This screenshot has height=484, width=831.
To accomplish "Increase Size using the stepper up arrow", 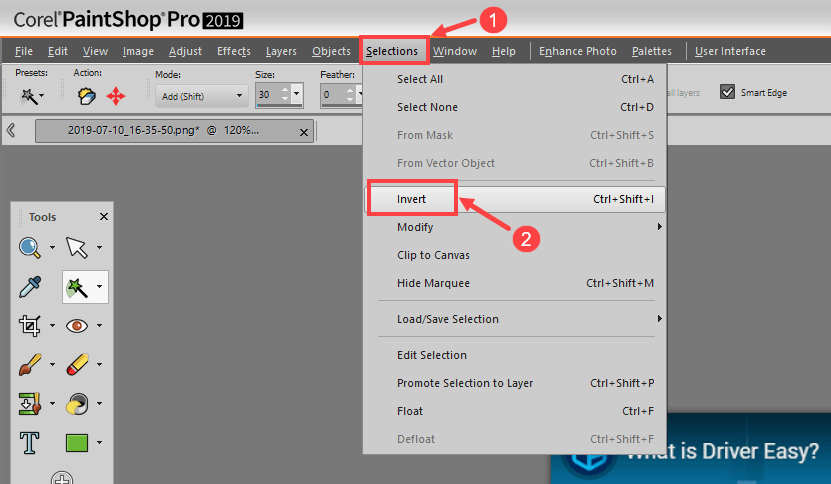I will (x=285, y=90).
